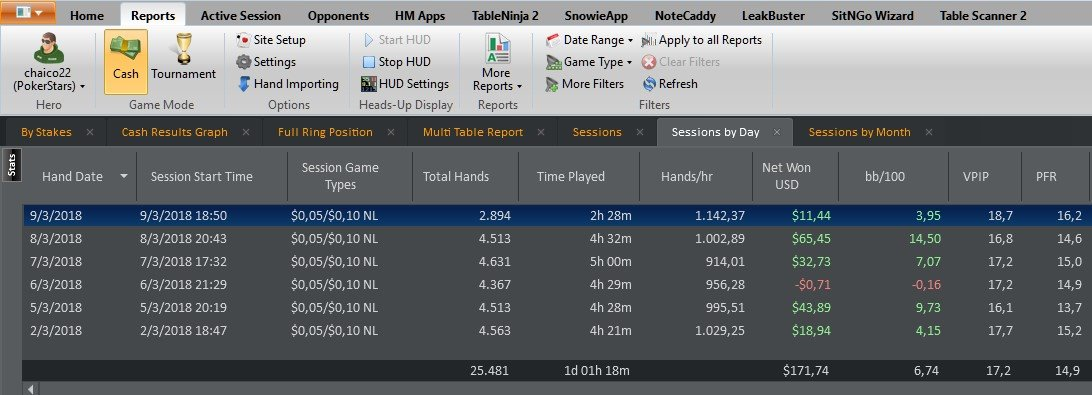Click the Stop HUD button
1092x395 pixels.
396,62
